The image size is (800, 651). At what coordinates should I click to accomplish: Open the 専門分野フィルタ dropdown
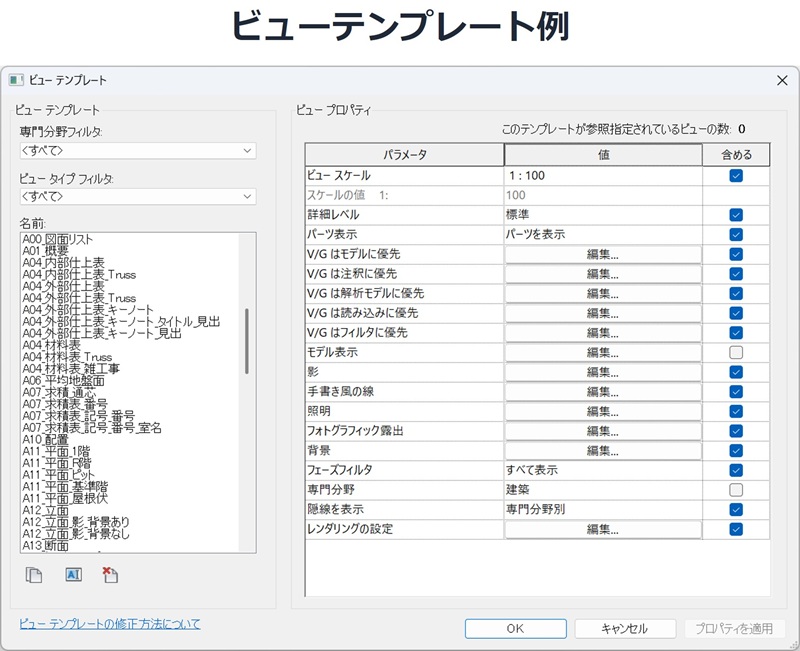tap(138, 151)
